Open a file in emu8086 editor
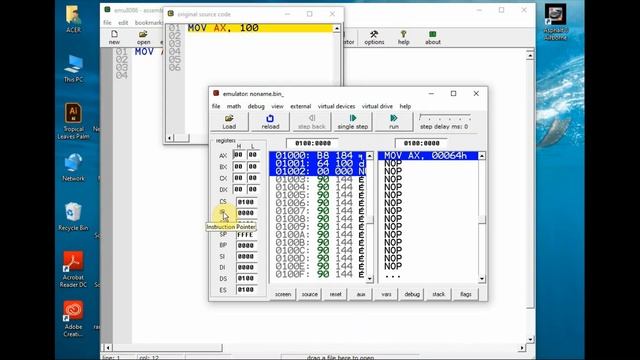The width and height of the screenshot is (640, 360). point(143,37)
